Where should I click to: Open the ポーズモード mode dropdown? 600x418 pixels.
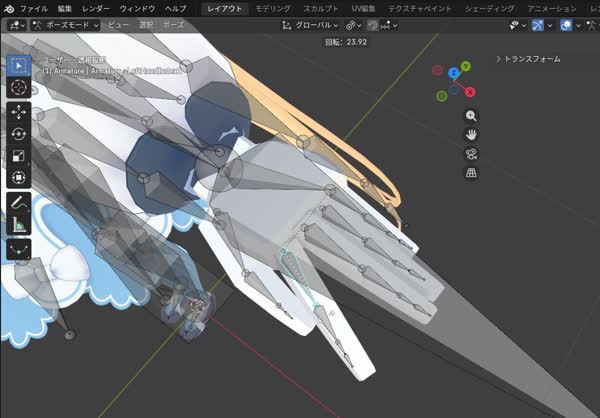click(x=66, y=24)
